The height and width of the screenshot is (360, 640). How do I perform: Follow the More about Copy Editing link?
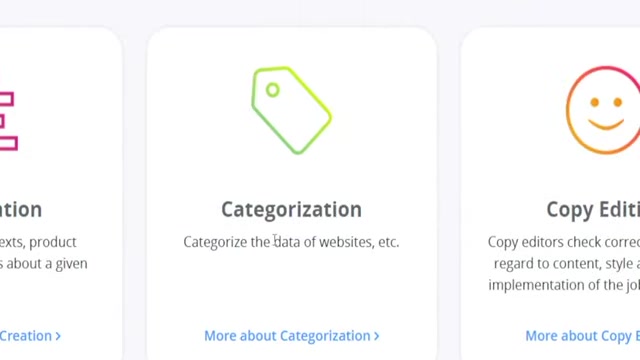point(582,336)
